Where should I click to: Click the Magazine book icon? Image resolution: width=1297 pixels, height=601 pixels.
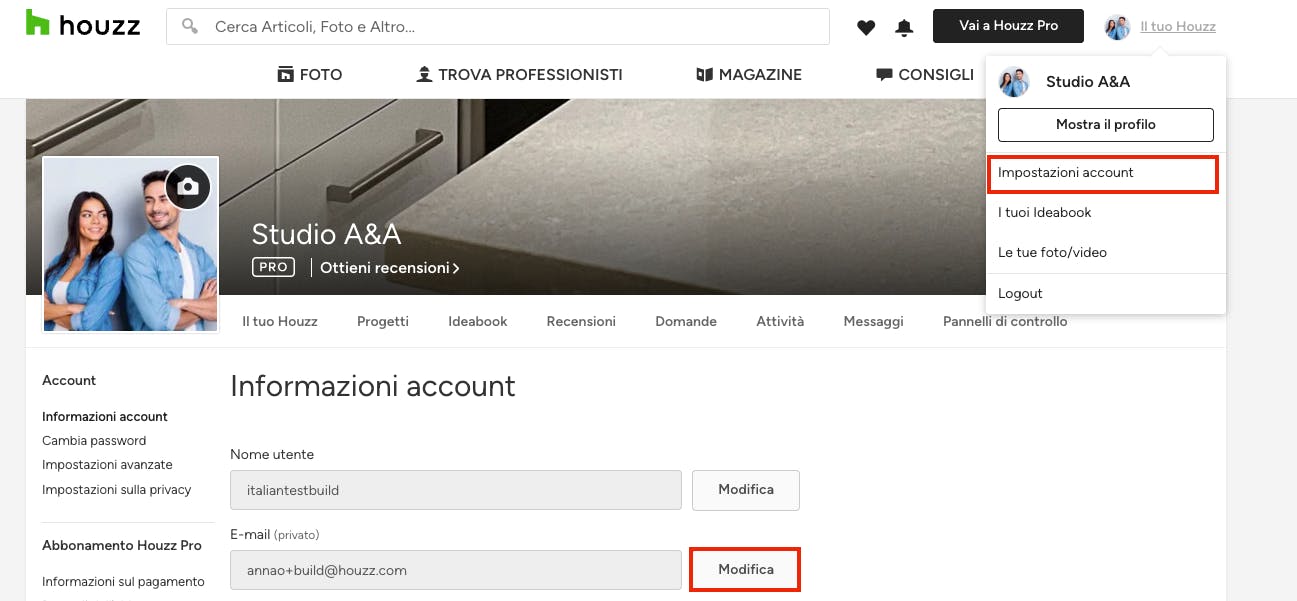click(x=704, y=74)
